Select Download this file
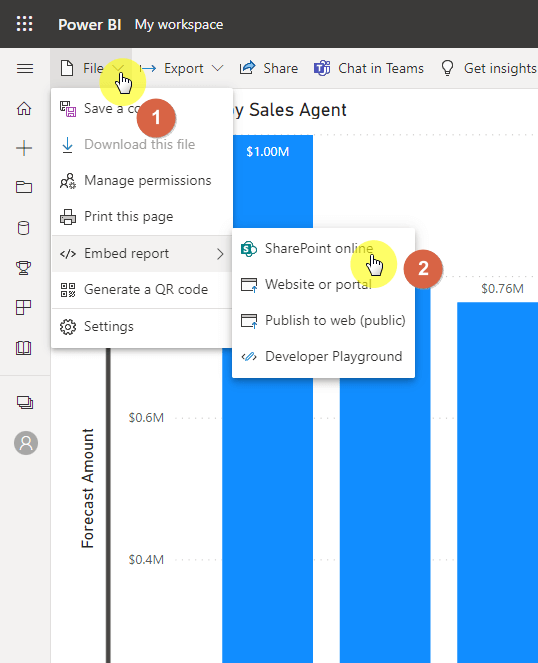 point(142,145)
